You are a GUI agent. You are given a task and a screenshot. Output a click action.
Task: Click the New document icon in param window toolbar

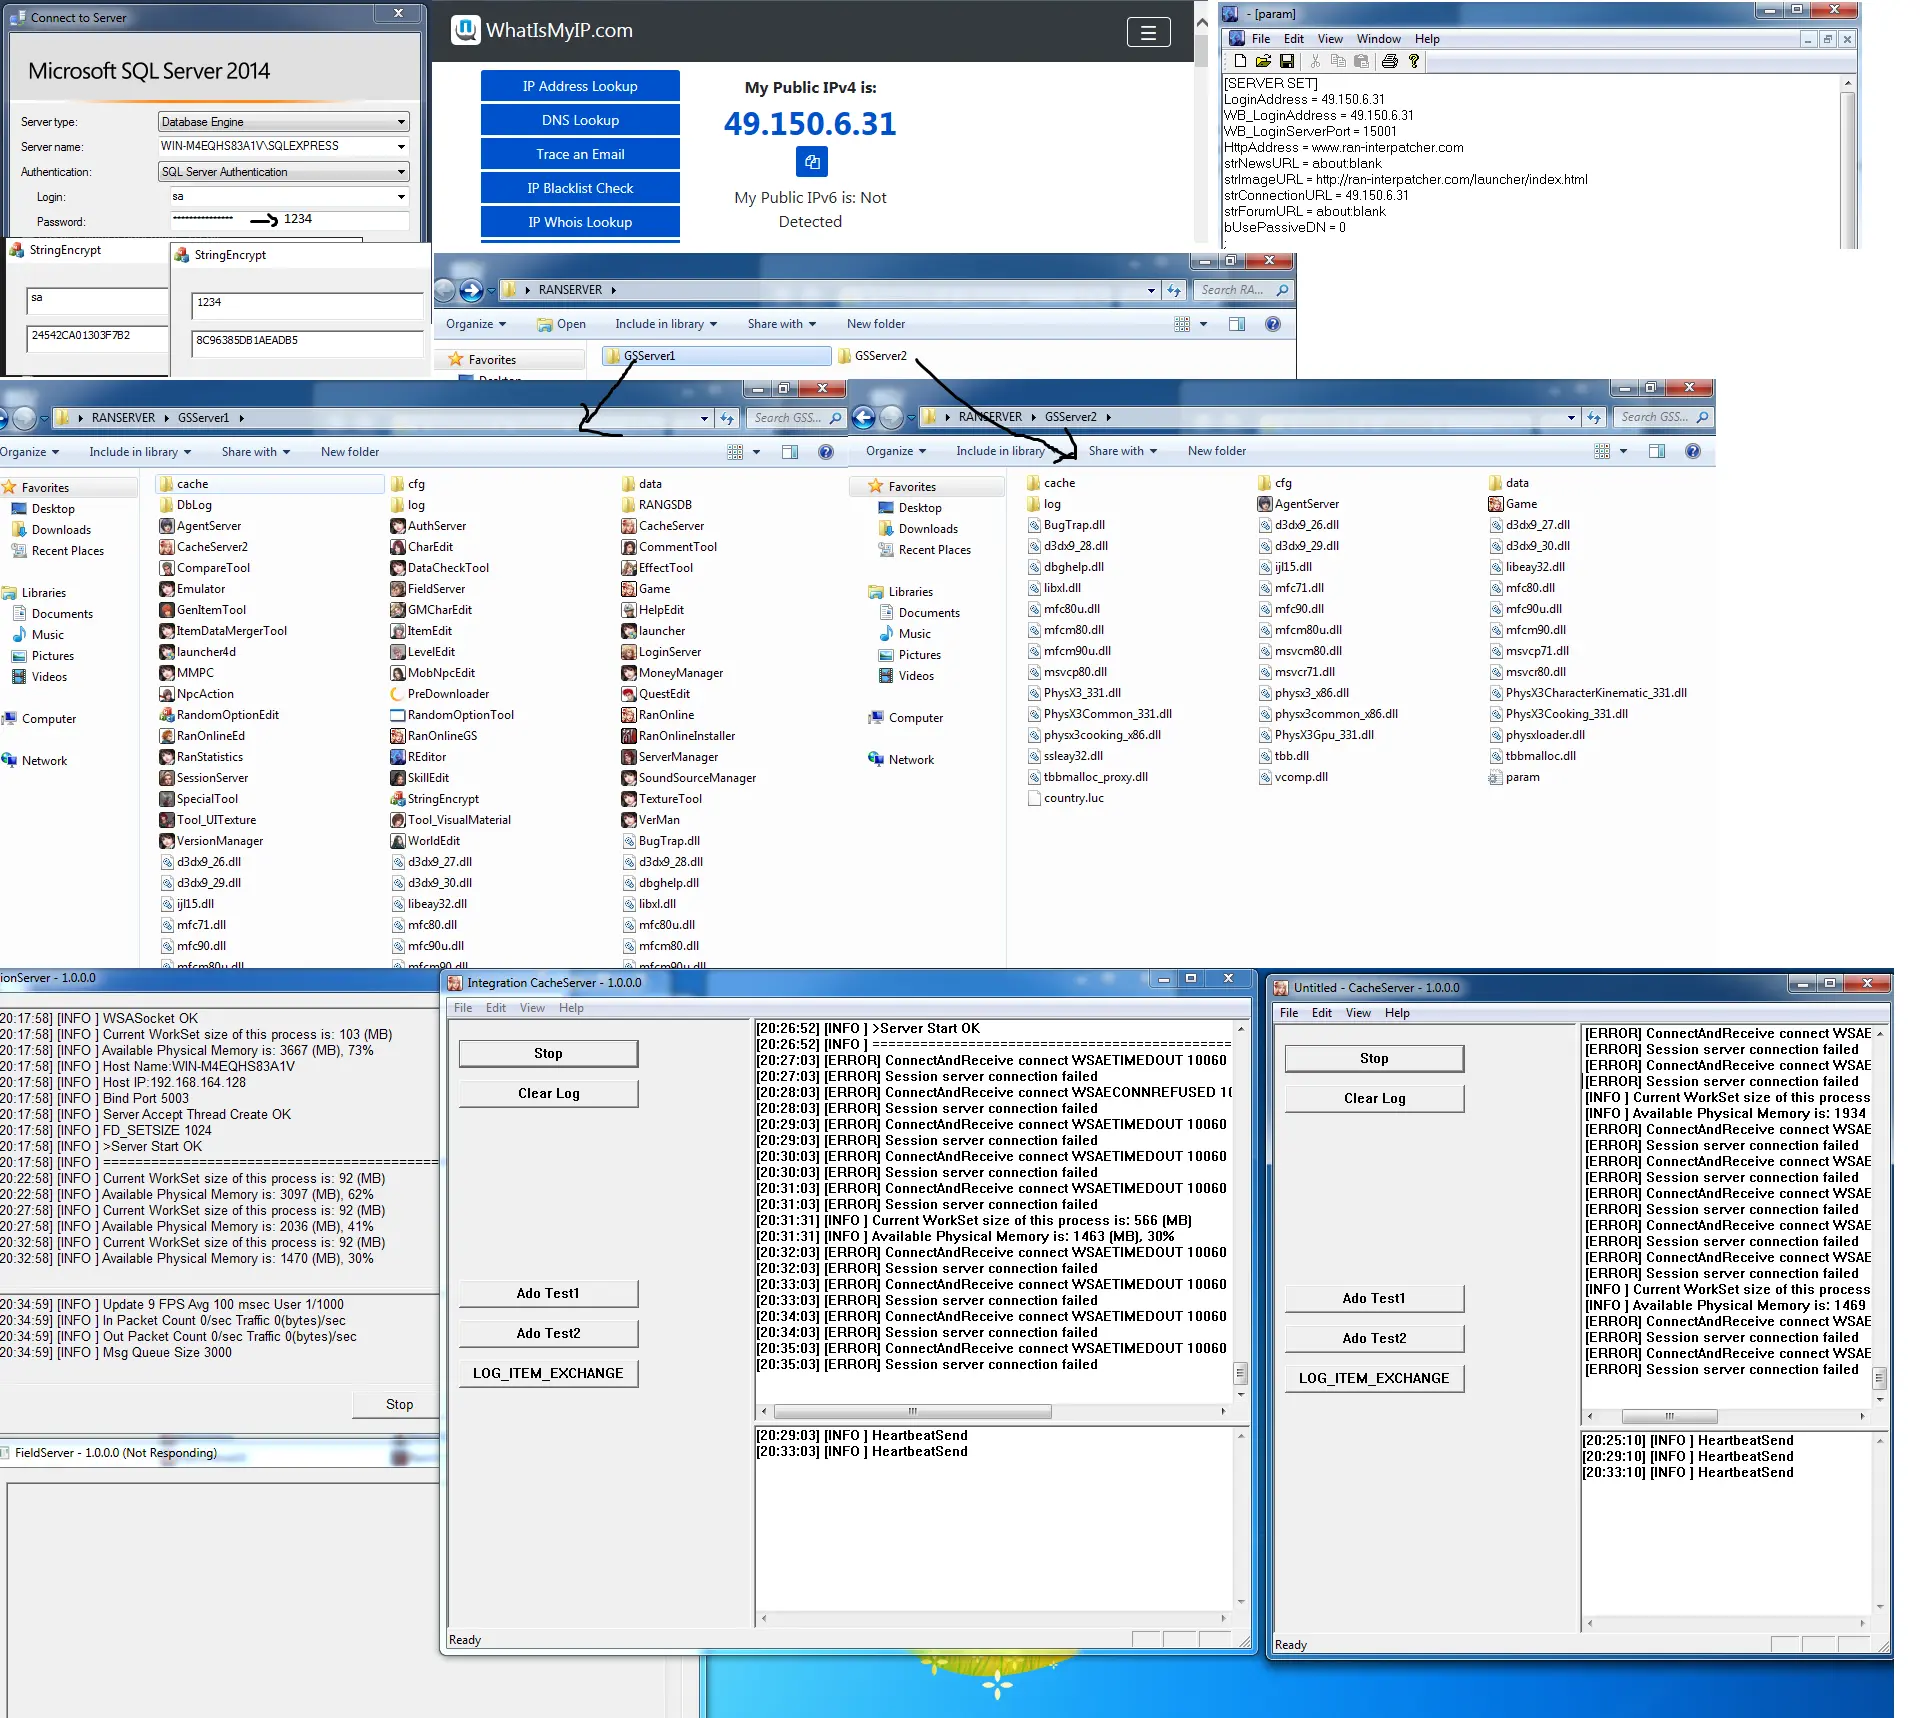[x=1240, y=61]
